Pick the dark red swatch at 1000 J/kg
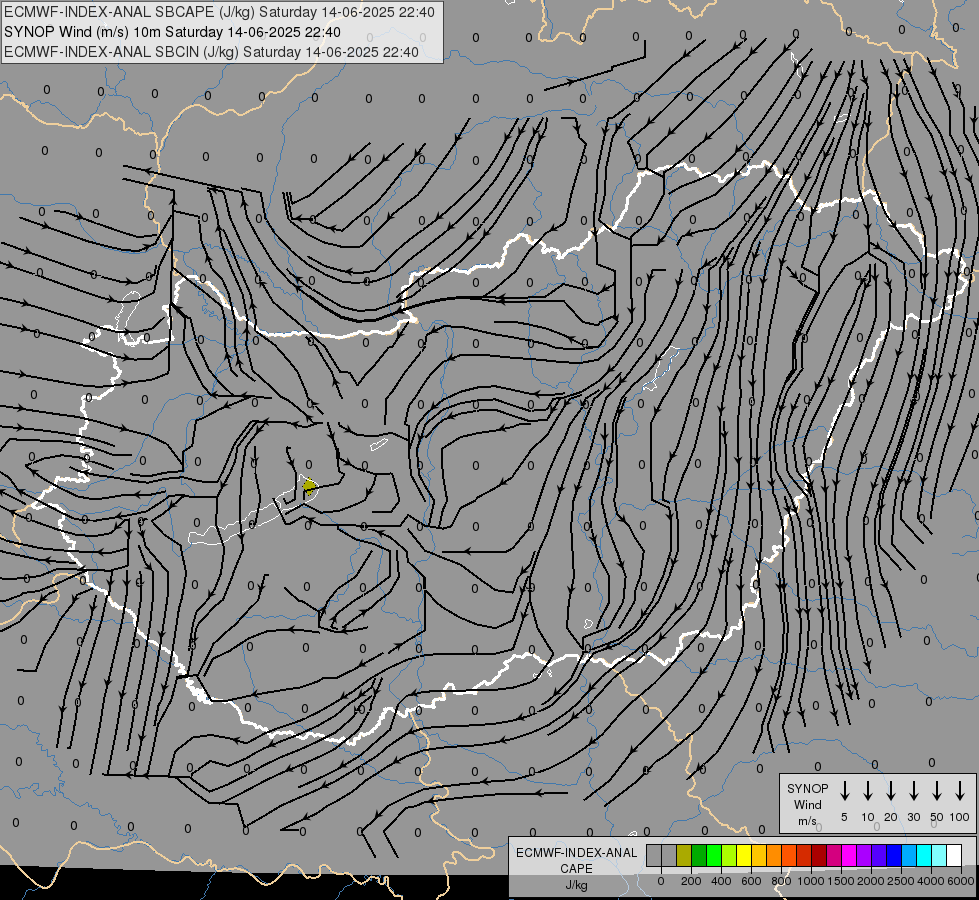The height and width of the screenshot is (900, 979). pos(819,856)
